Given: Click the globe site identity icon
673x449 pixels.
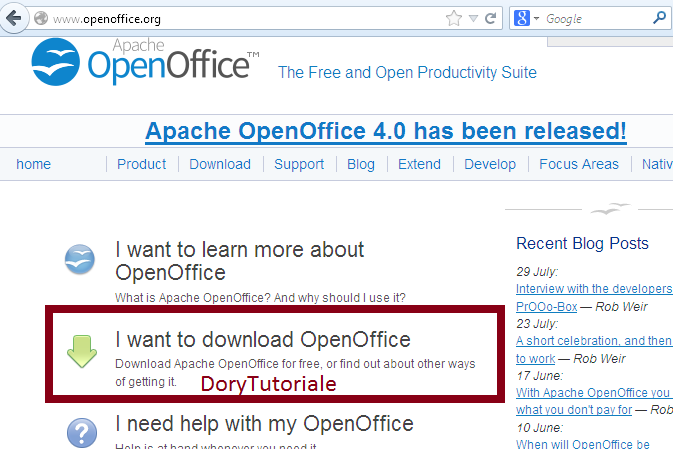Looking at the screenshot, I should coord(41,18).
